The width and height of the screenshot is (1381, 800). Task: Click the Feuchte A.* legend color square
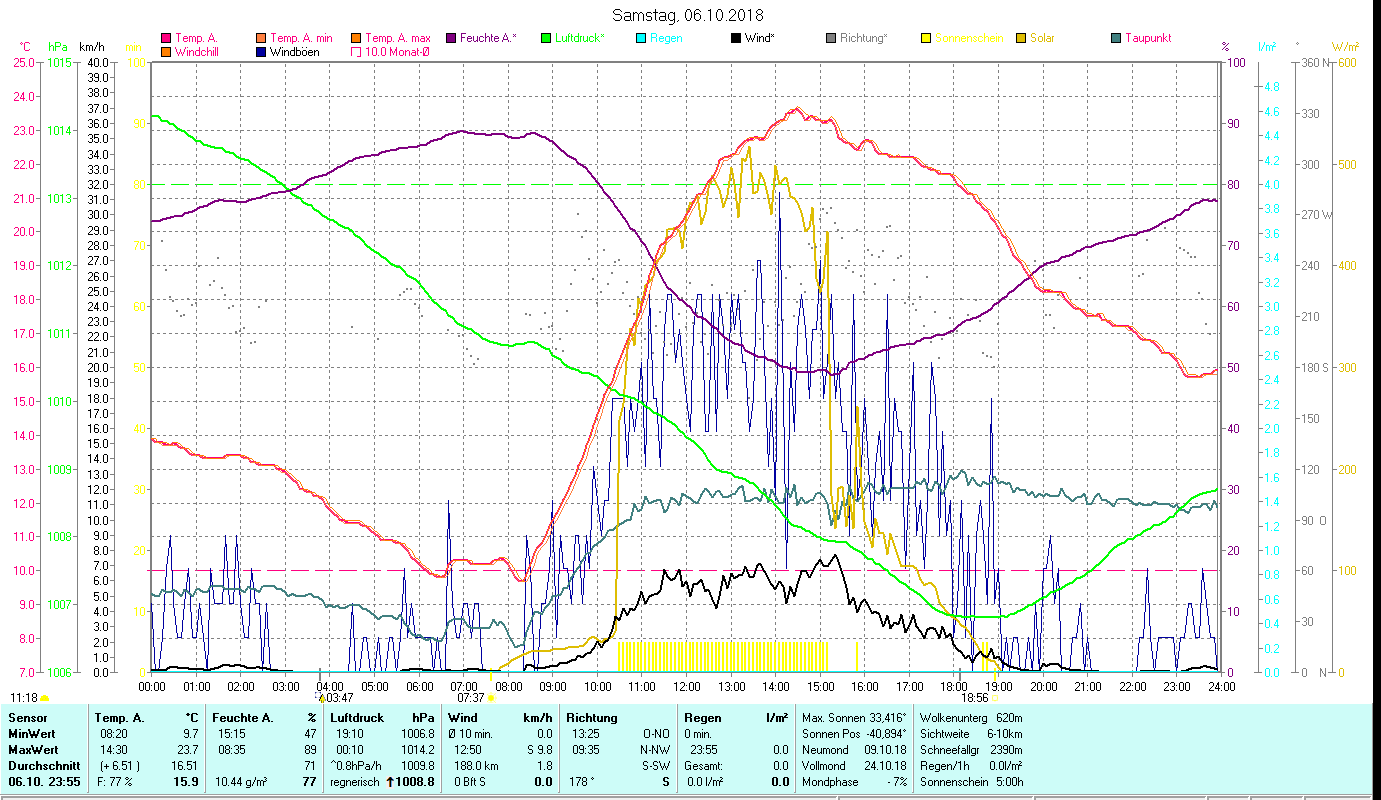pos(451,38)
